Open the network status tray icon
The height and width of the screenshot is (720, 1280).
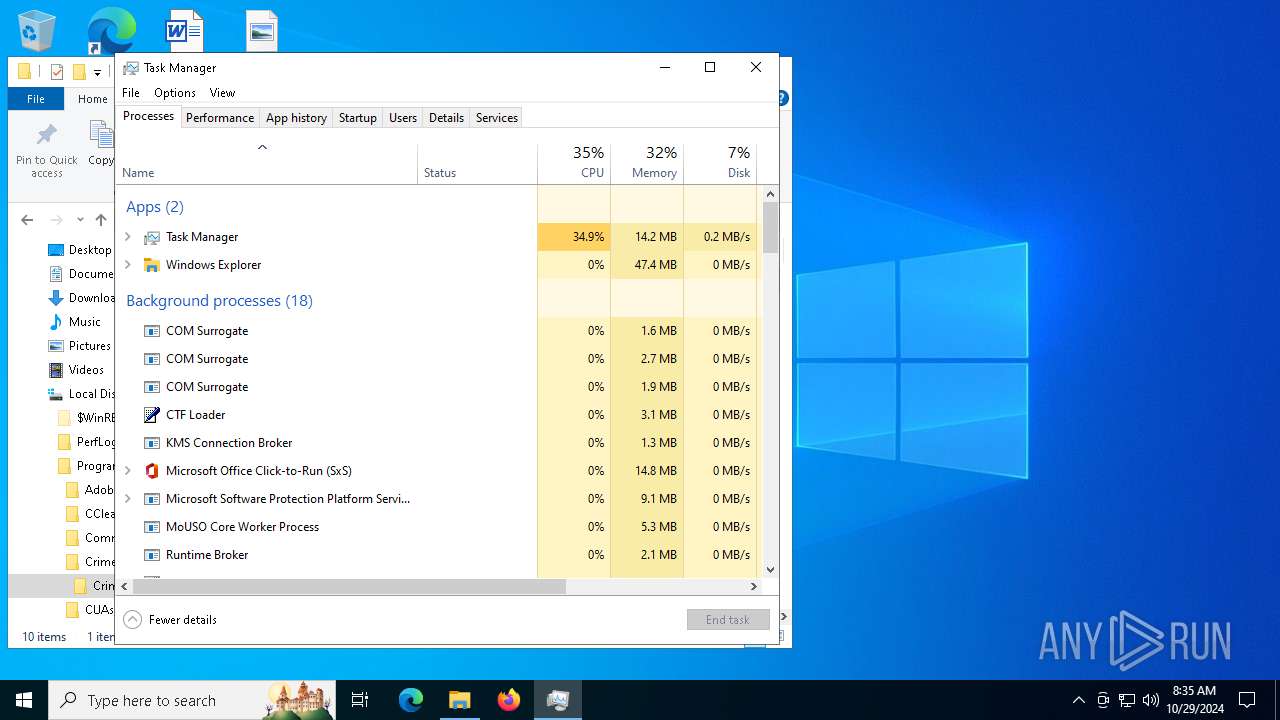pos(1127,700)
